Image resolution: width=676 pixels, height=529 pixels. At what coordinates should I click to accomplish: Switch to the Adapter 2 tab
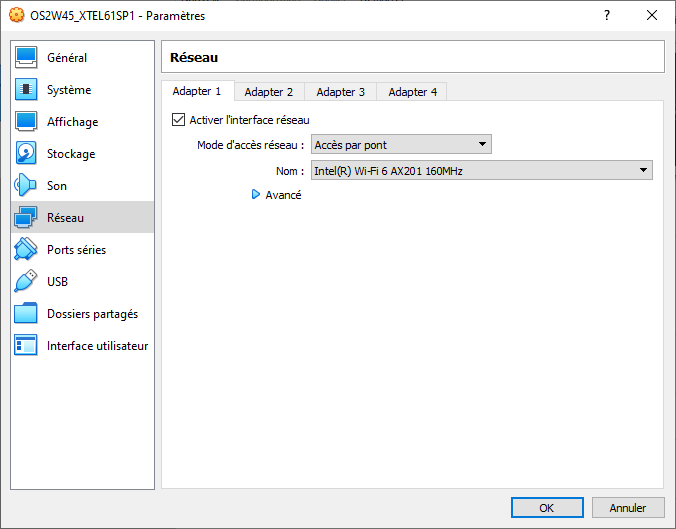coord(269,92)
